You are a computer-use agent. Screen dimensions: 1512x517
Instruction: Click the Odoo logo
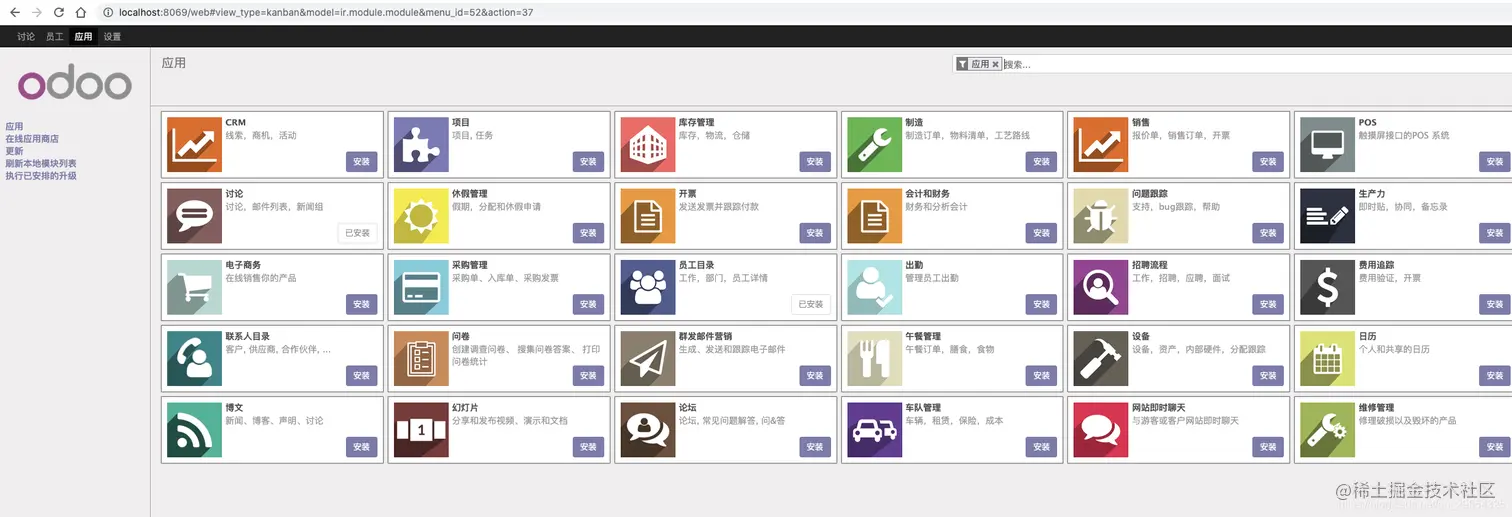(75, 85)
